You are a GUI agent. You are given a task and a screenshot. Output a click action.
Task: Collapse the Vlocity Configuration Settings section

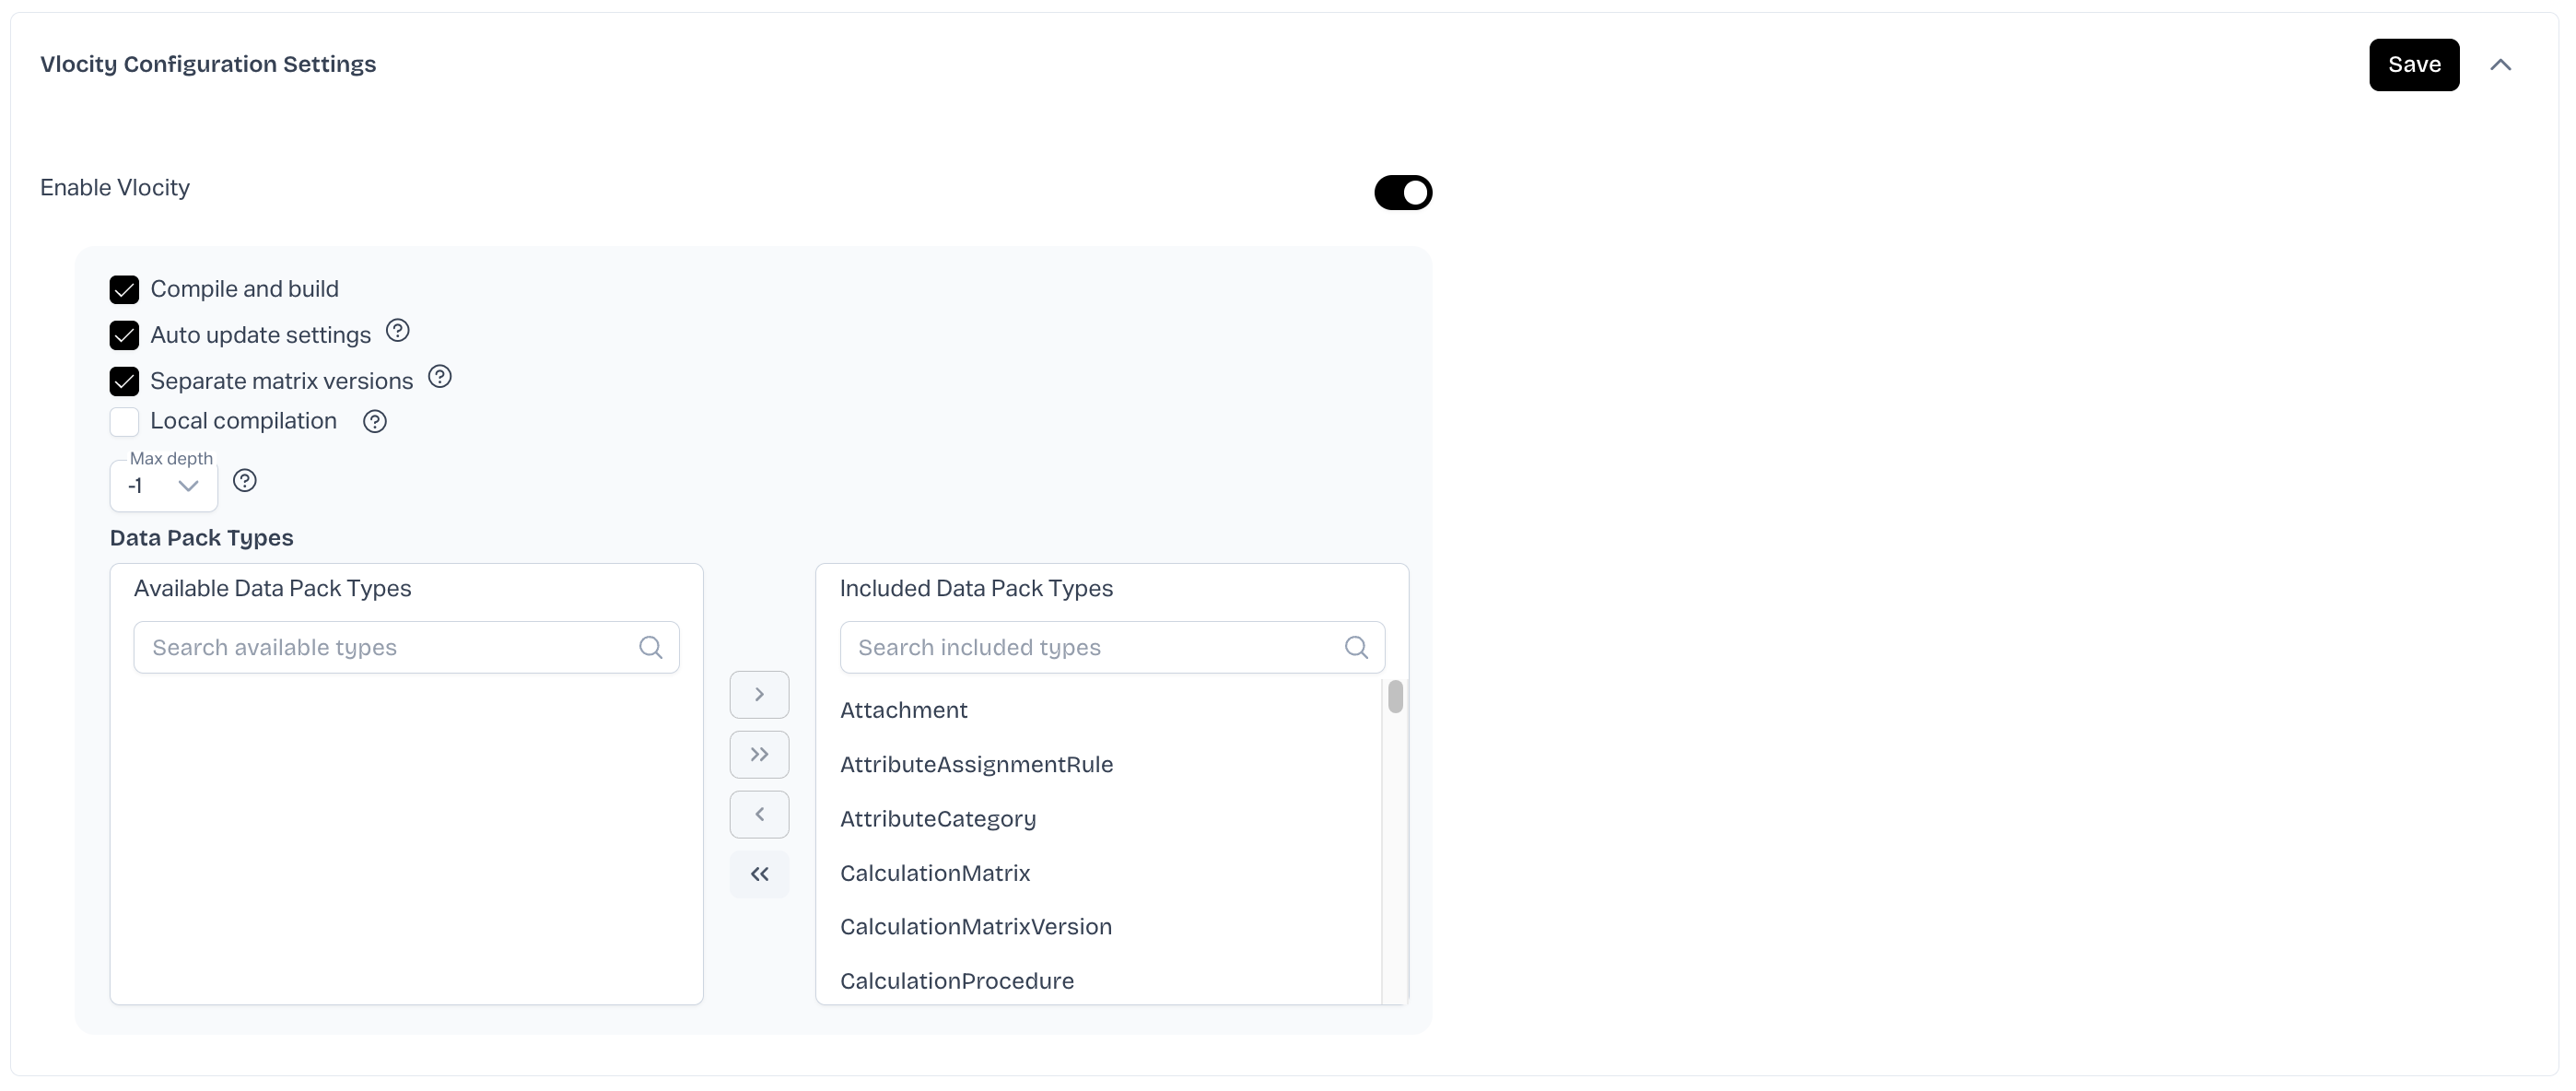(x=2501, y=65)
